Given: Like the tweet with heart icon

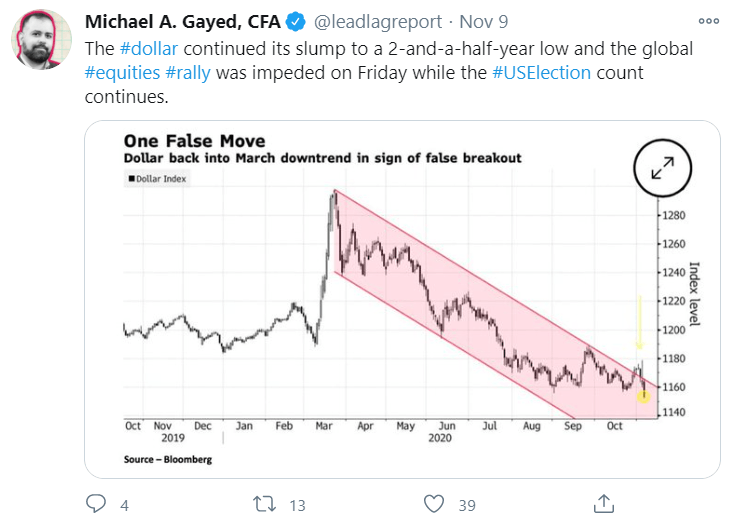Looking at the screenshot, I should pos(433,503).
